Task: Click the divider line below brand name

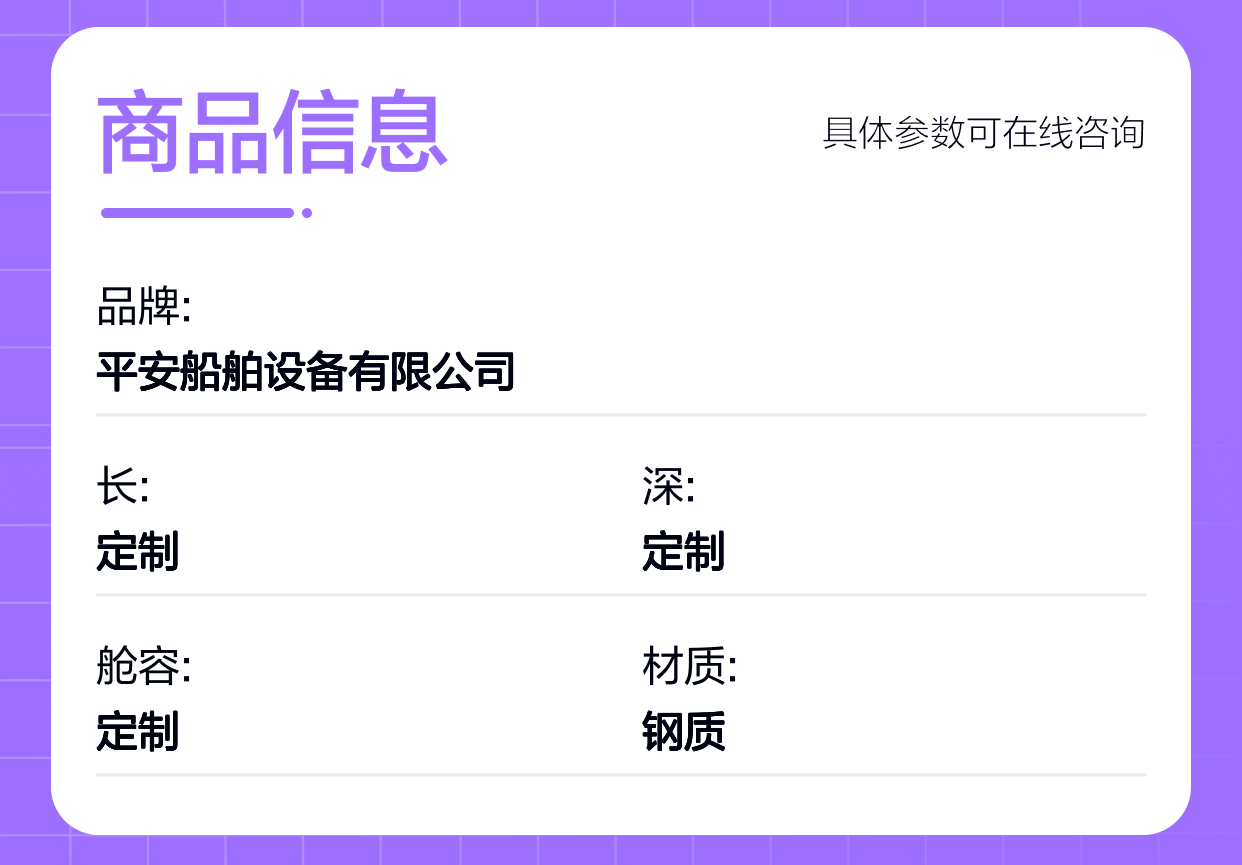Action: tap(620, 414)
